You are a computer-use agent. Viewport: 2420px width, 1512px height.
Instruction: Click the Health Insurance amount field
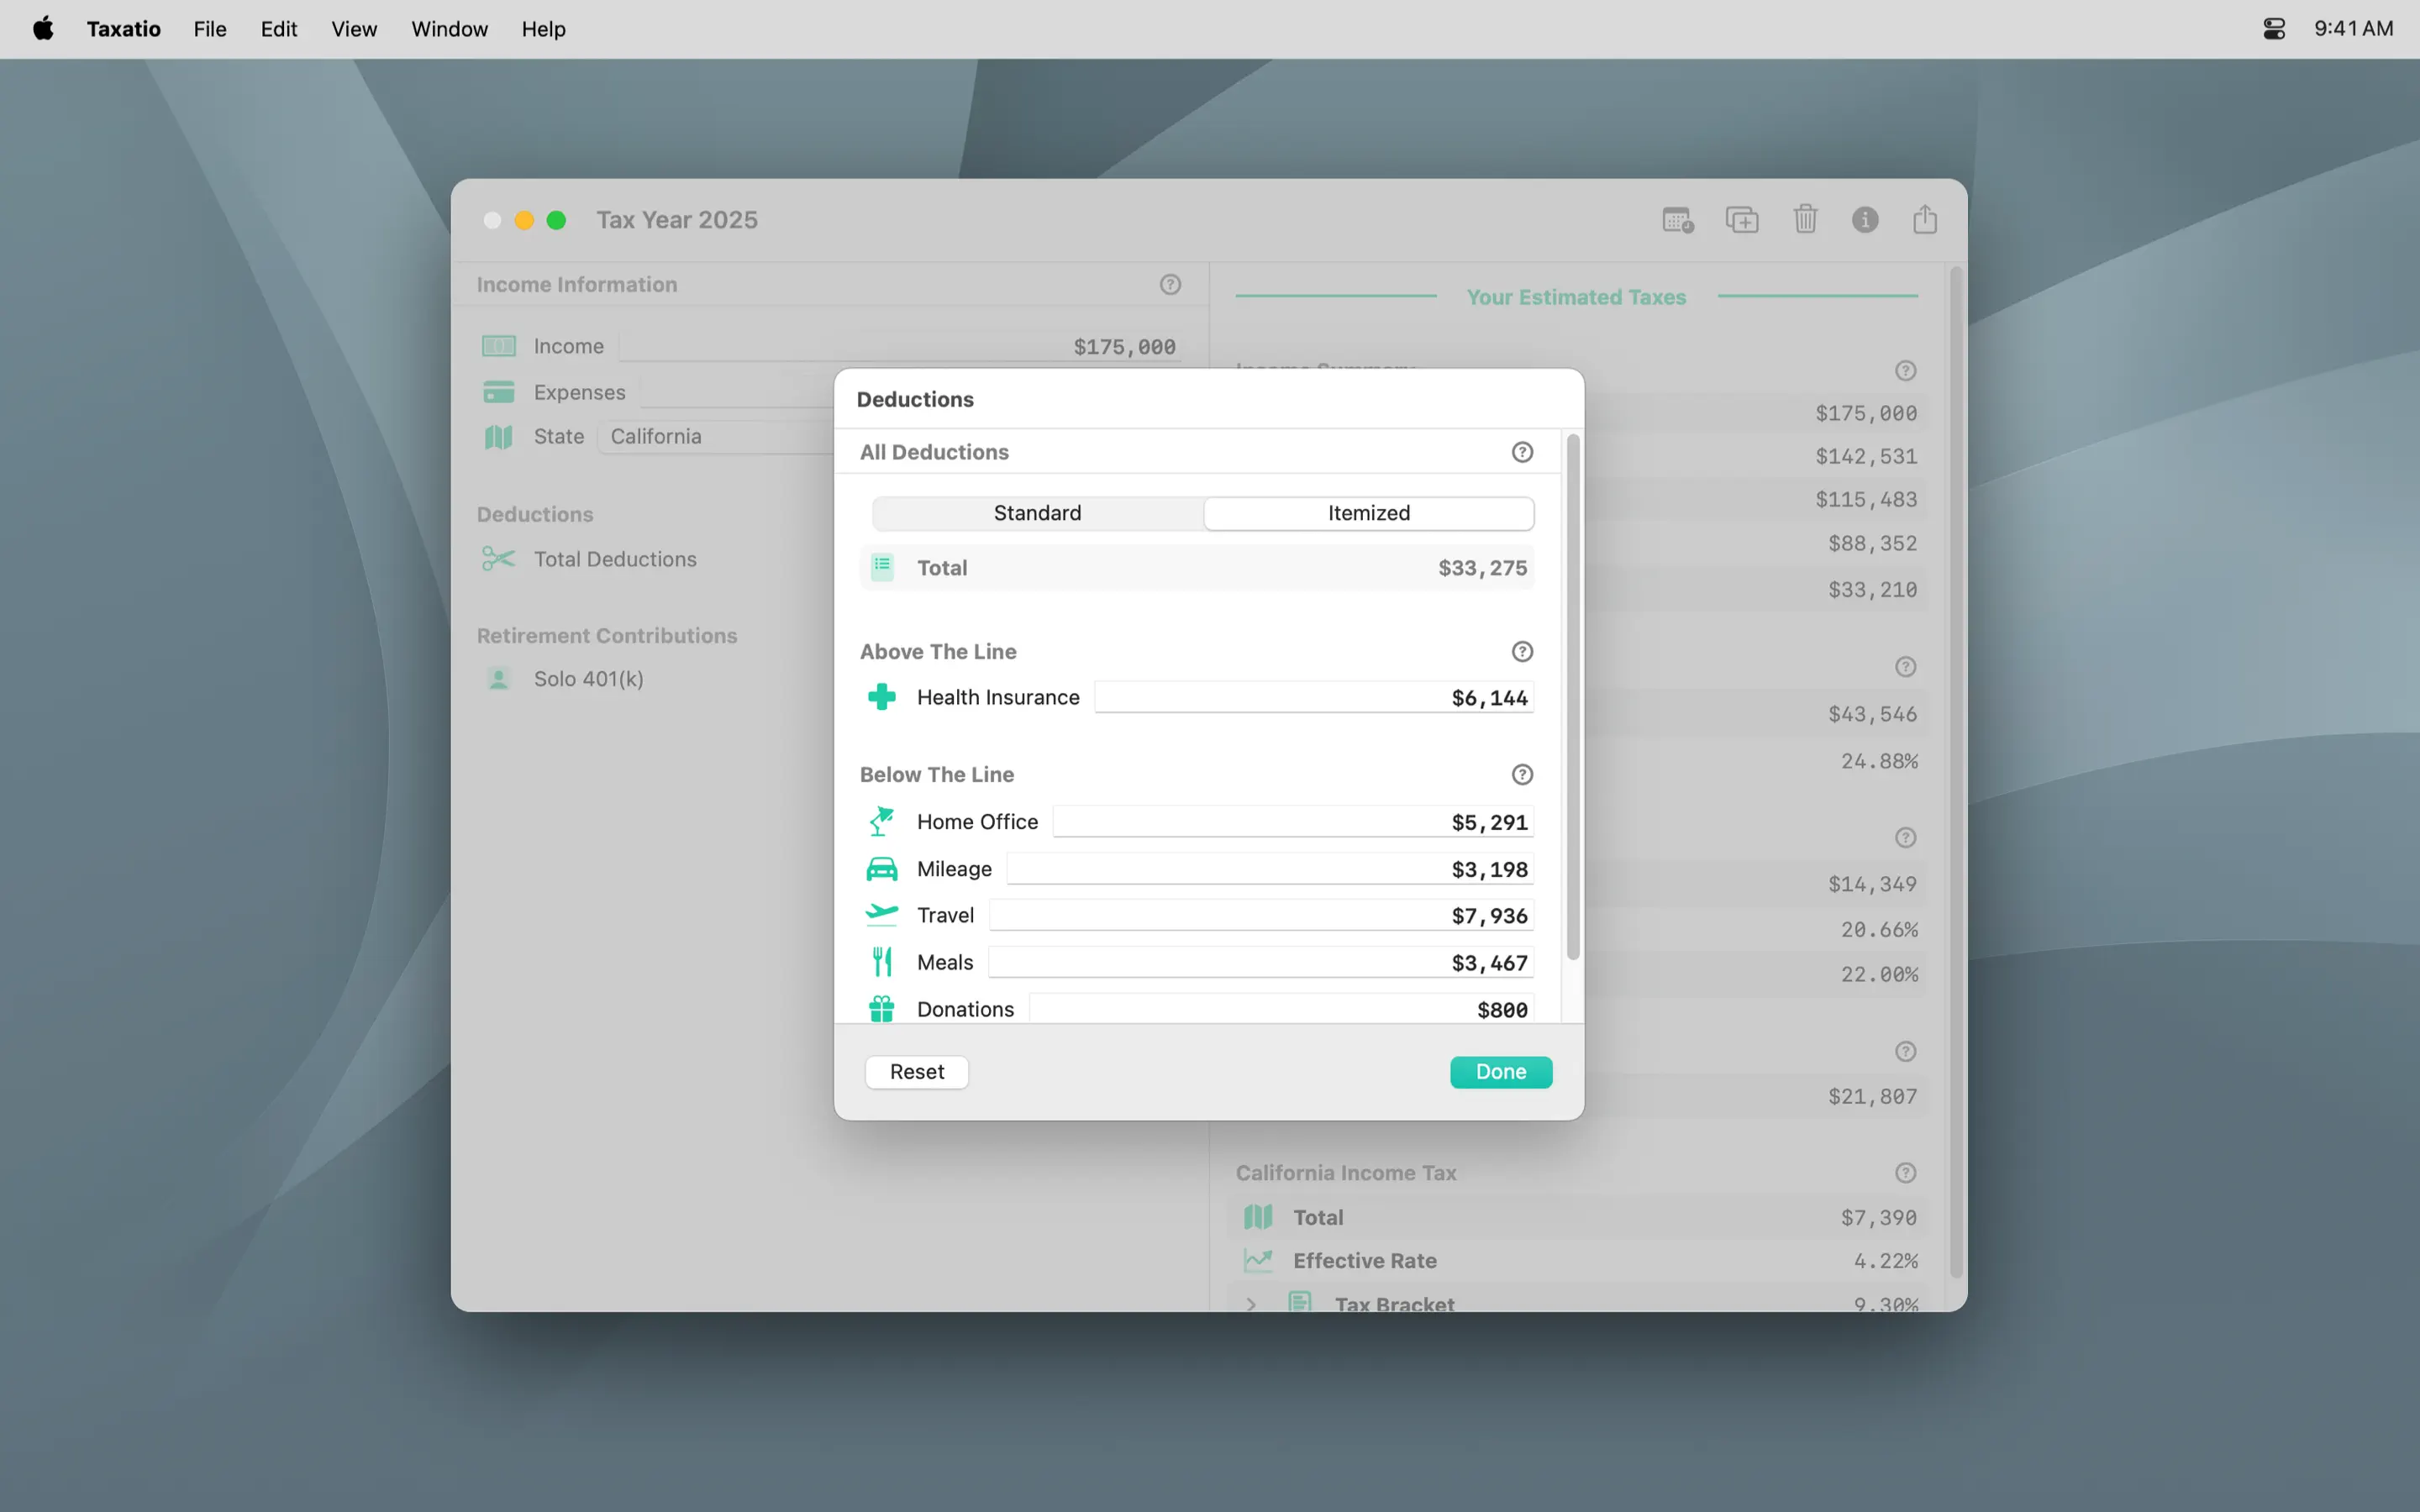click(x=1313, y=698)
